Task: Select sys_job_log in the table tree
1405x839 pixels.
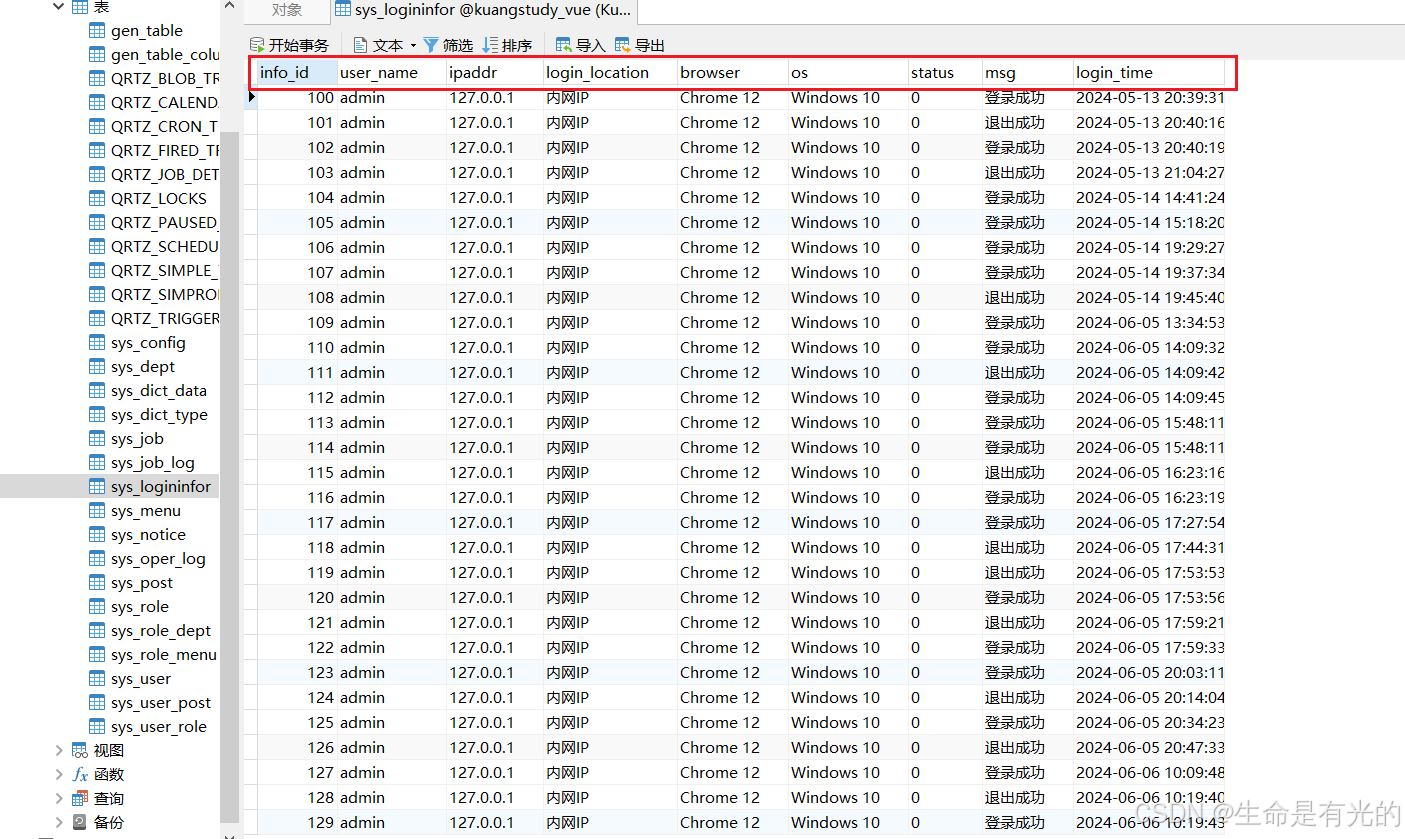Action: pyautogui.click(x=153, y=463)
